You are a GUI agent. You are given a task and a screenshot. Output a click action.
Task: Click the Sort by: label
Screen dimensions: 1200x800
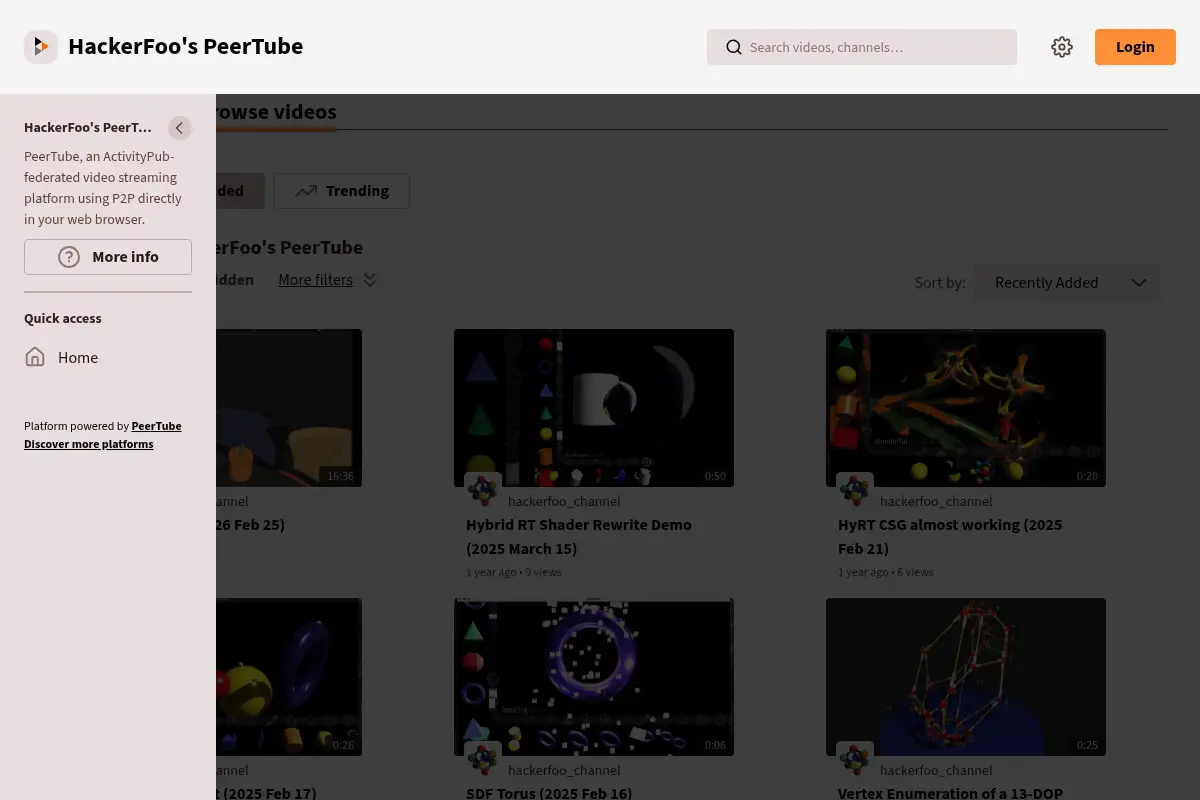click(940, 283)
